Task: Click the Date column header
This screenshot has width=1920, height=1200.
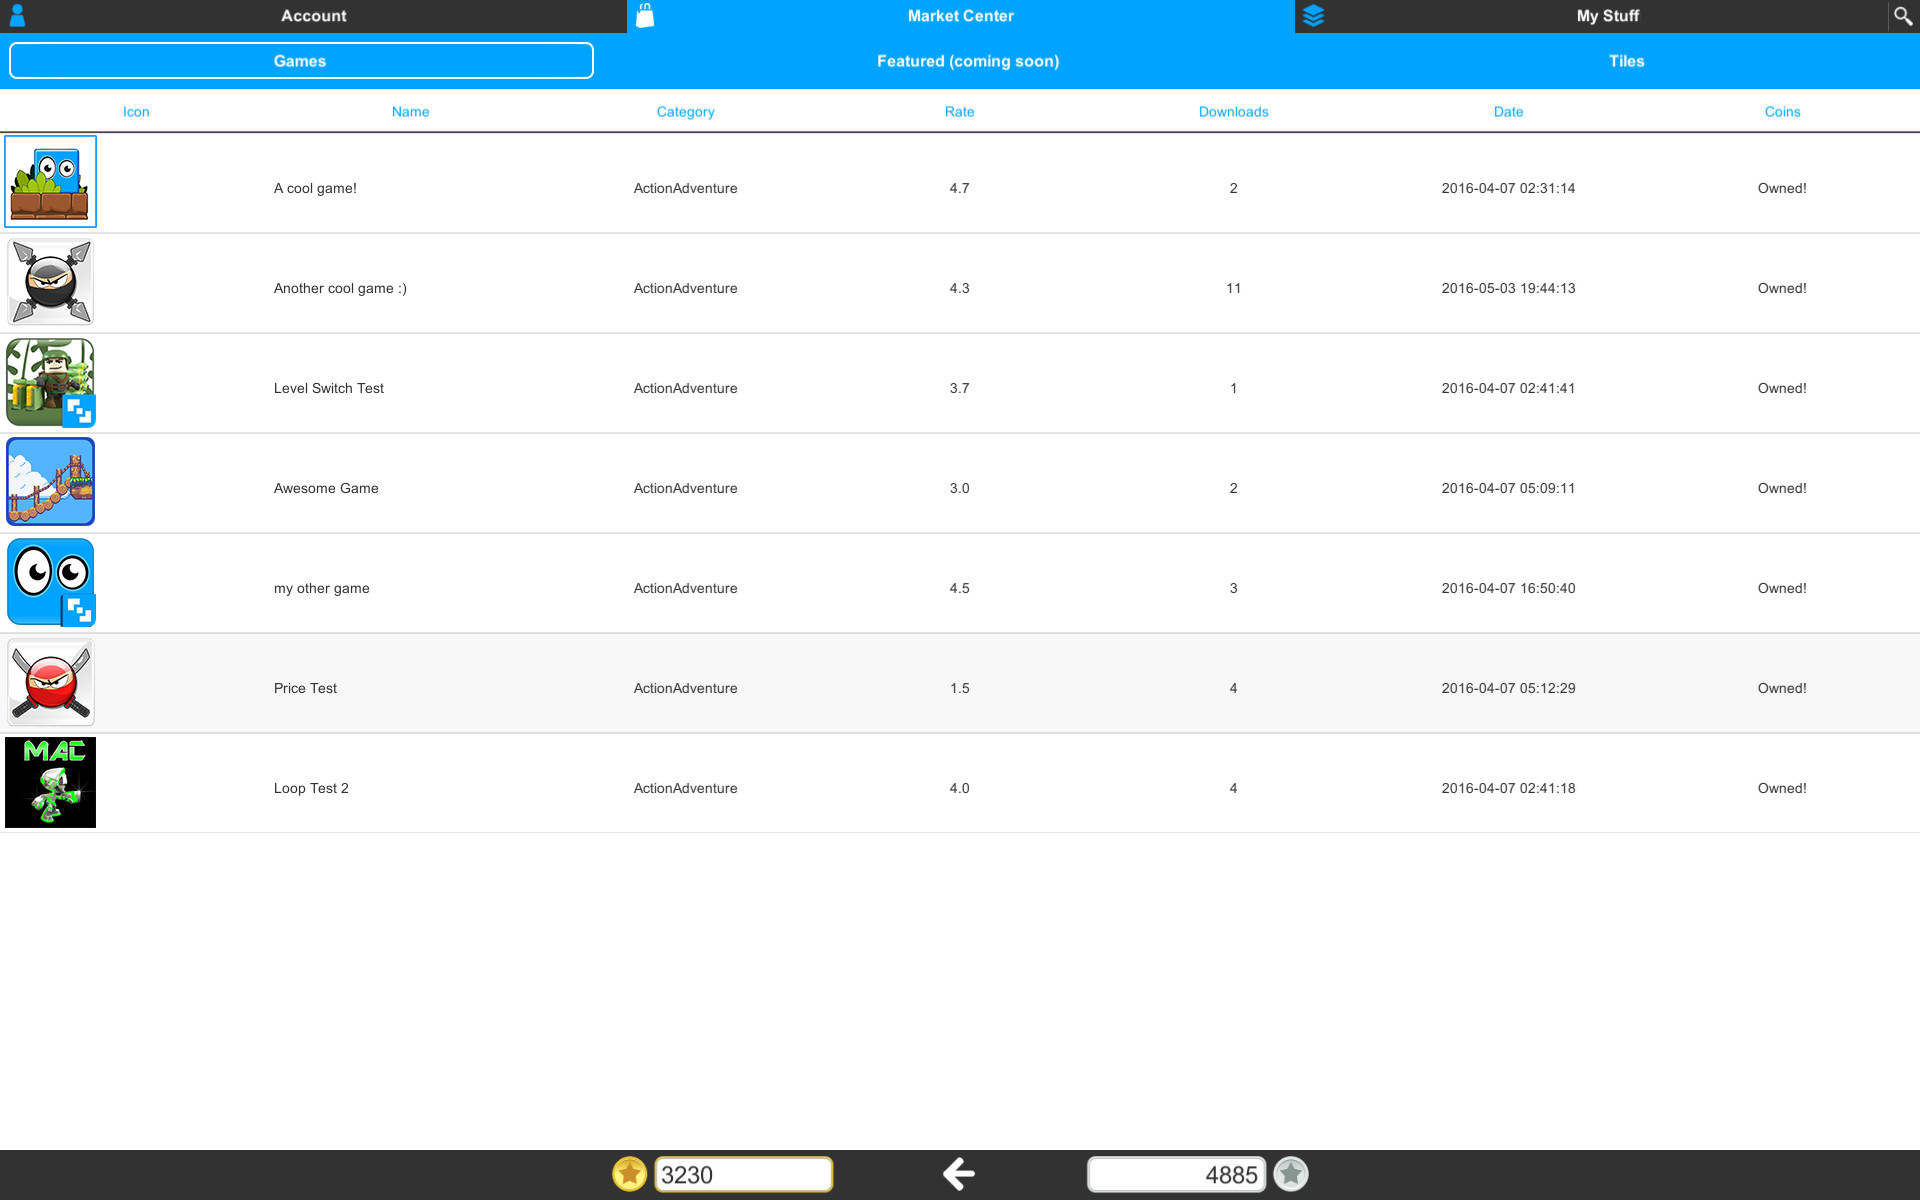Action: click(1508, 111)
